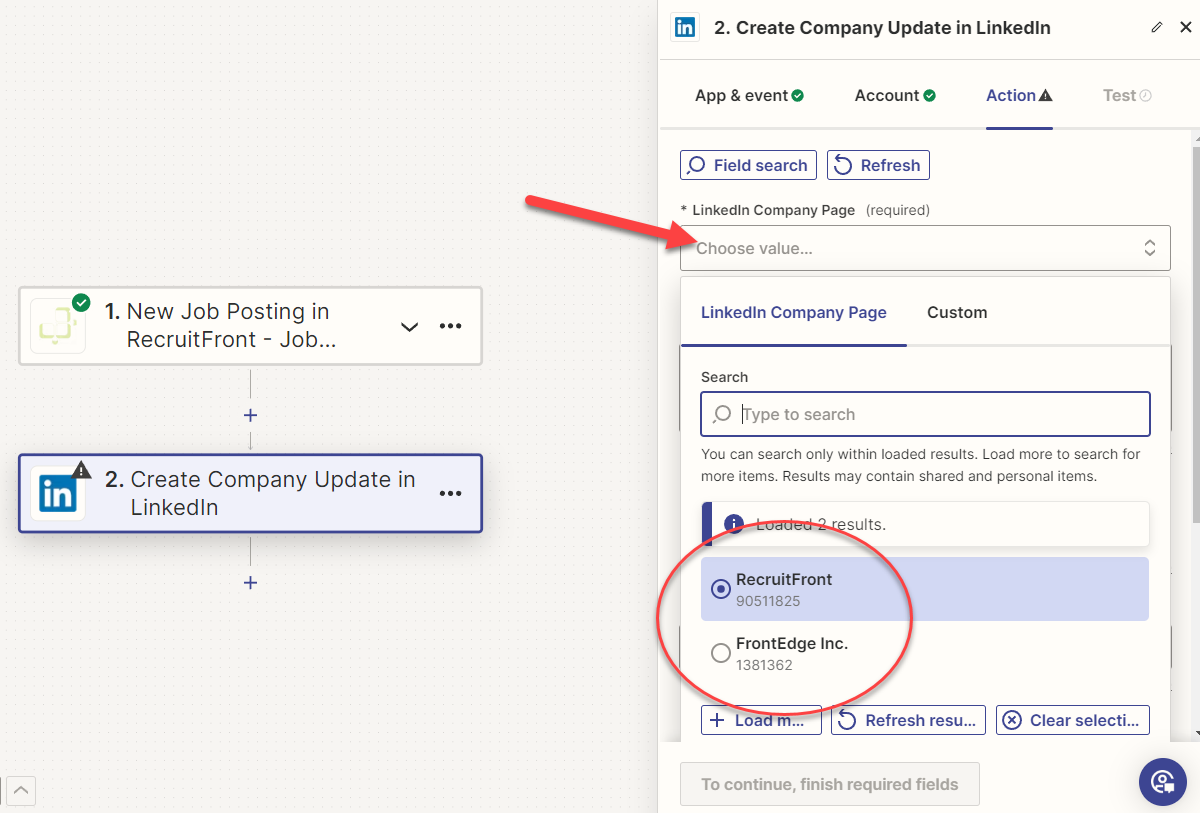The width and height of the screenshot is (1200, 813).
Task: Add a step below the LinkedIn step
Action: 250,582
